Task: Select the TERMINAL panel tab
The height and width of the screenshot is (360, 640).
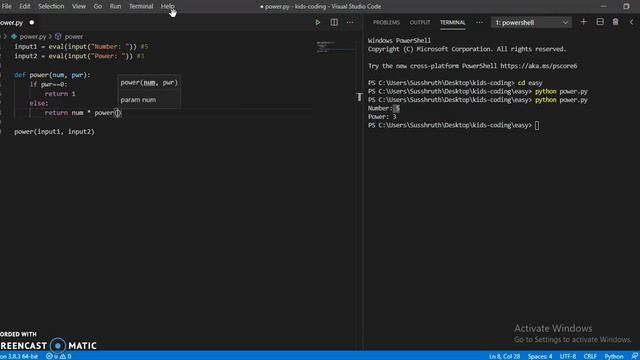Action: click(x=453, y=22)
